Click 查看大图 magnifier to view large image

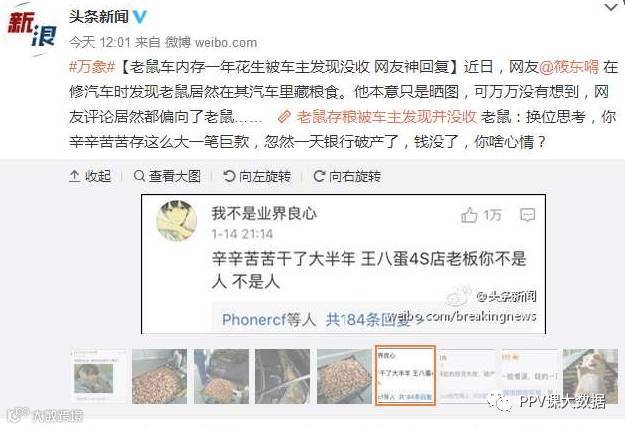click(x=167, y=176)
